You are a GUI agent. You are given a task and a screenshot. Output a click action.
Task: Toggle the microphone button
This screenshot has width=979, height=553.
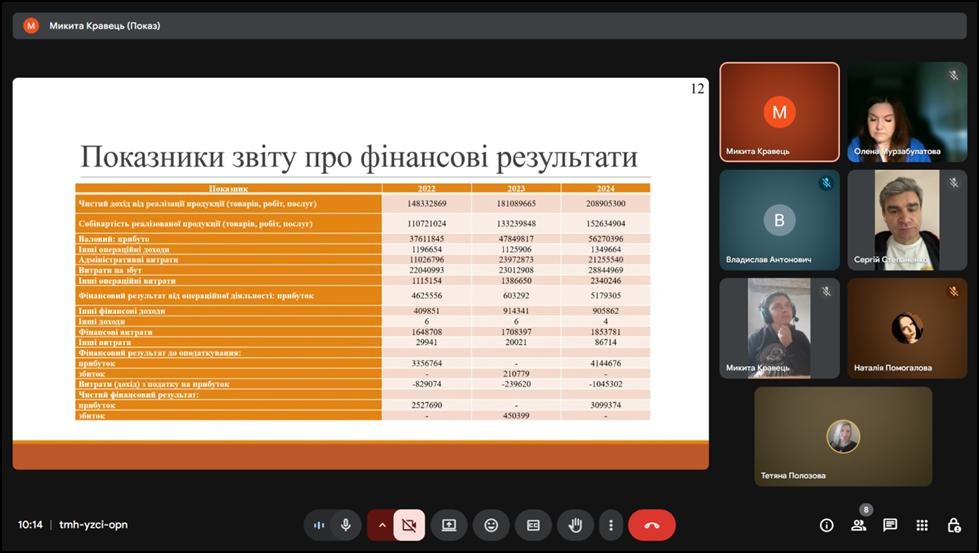[x=346, y=525]
